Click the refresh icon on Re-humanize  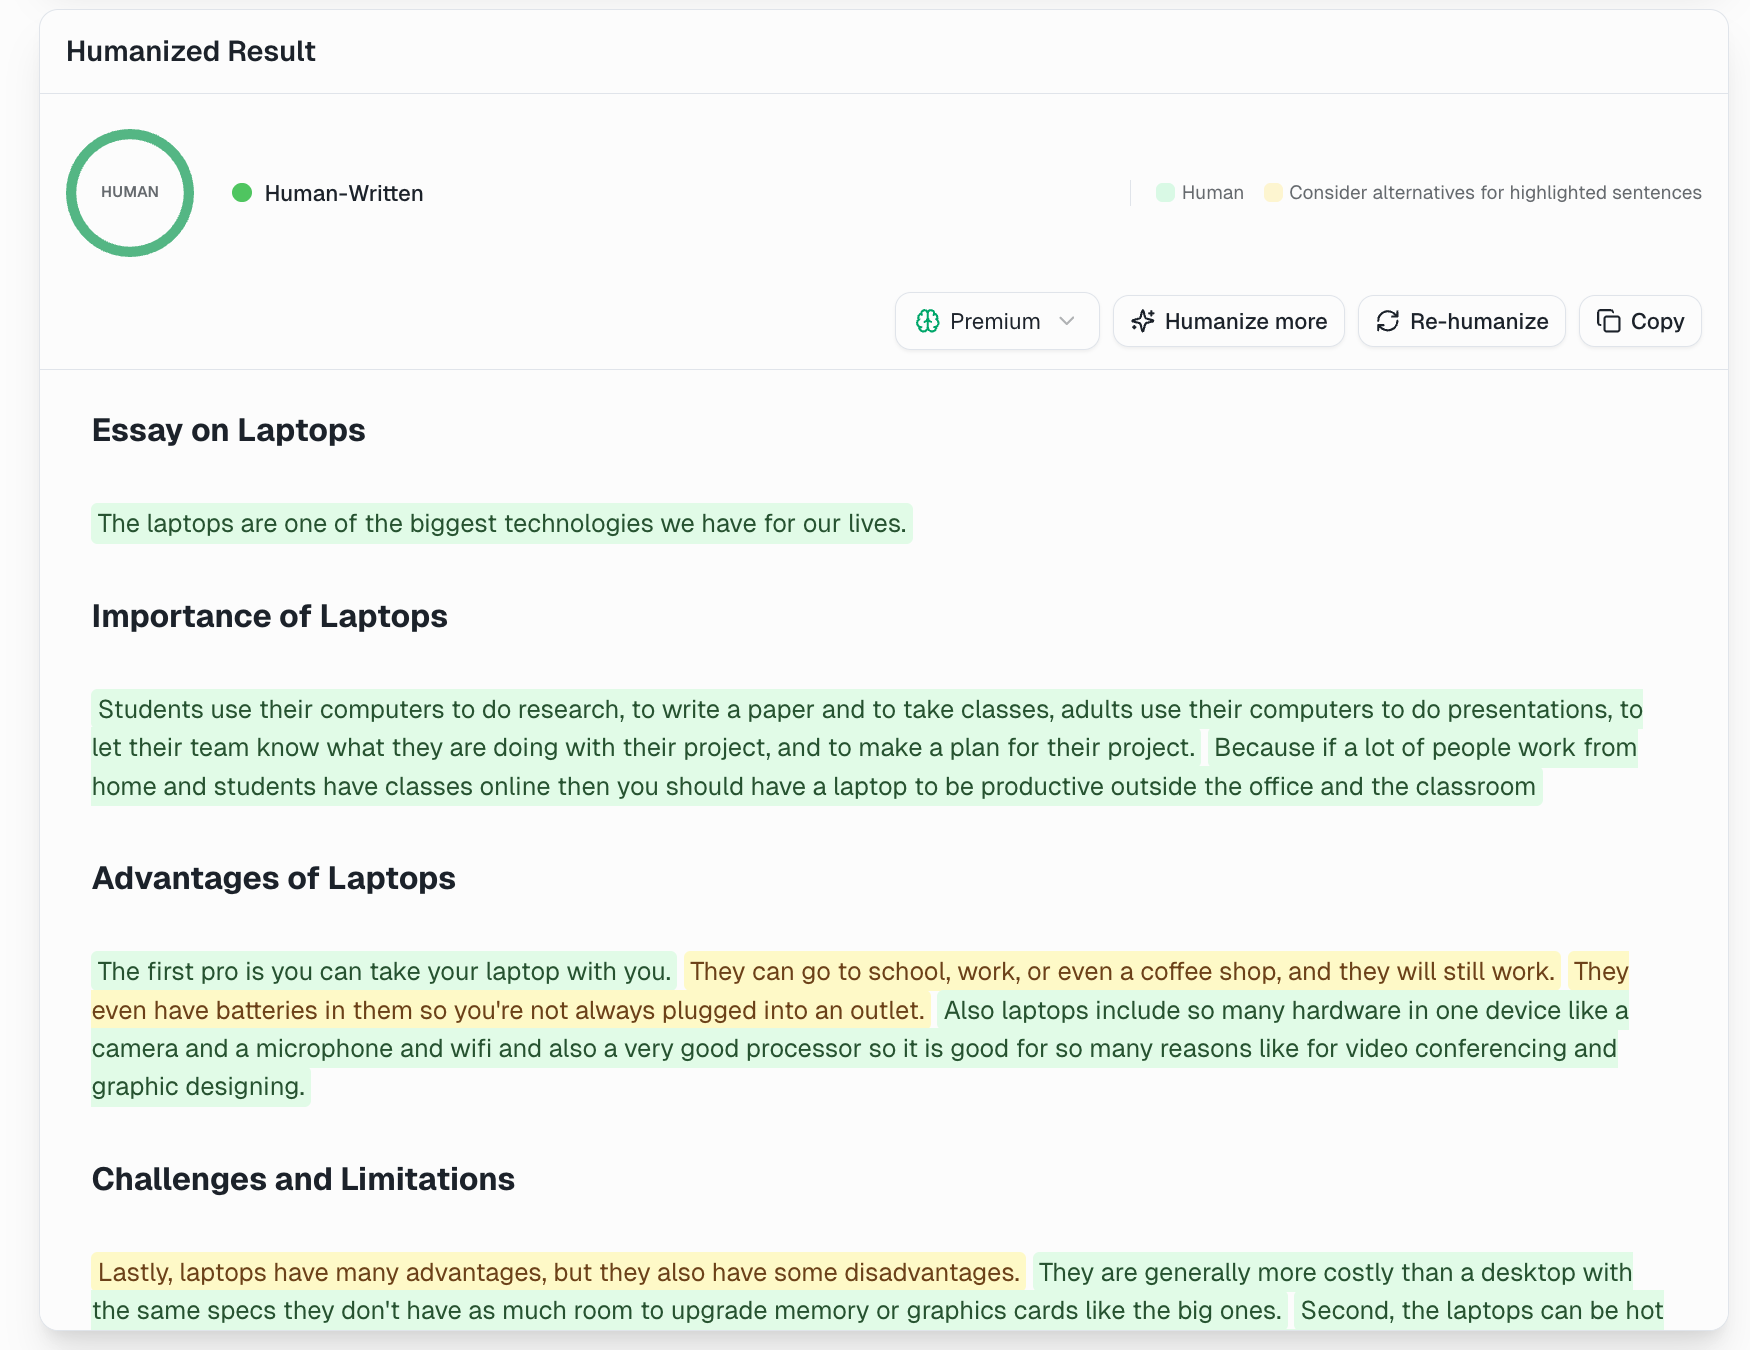(1388, 321)
